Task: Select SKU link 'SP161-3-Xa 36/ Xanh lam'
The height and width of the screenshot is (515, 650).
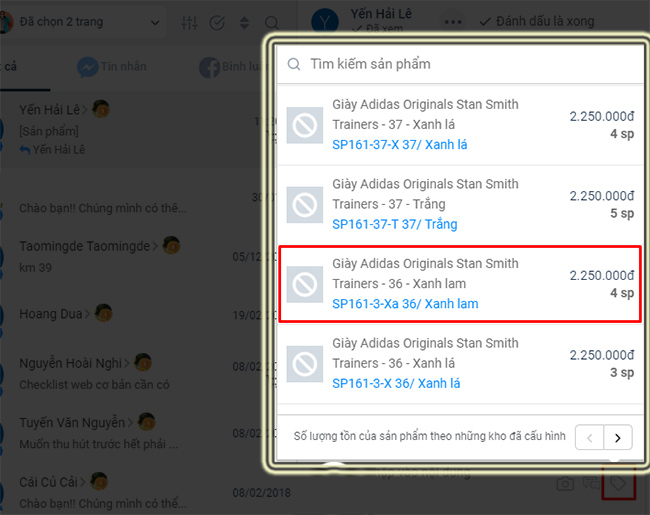Action: (405, 304)
